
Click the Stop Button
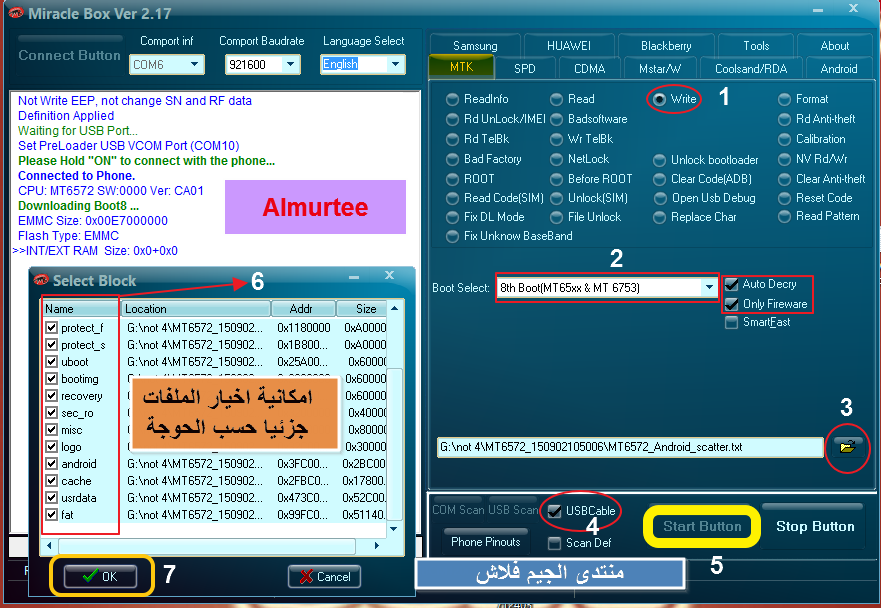tap(815, 527)
